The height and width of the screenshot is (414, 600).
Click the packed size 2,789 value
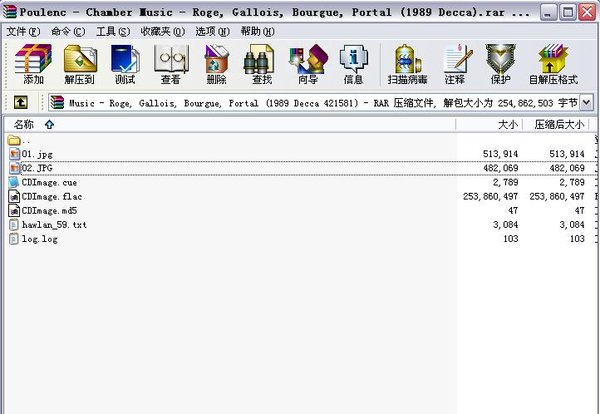(x=571, y=183)
